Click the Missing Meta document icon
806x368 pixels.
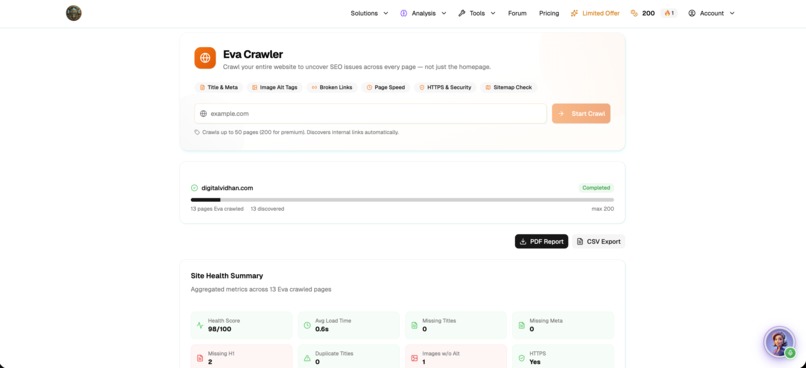521,325
